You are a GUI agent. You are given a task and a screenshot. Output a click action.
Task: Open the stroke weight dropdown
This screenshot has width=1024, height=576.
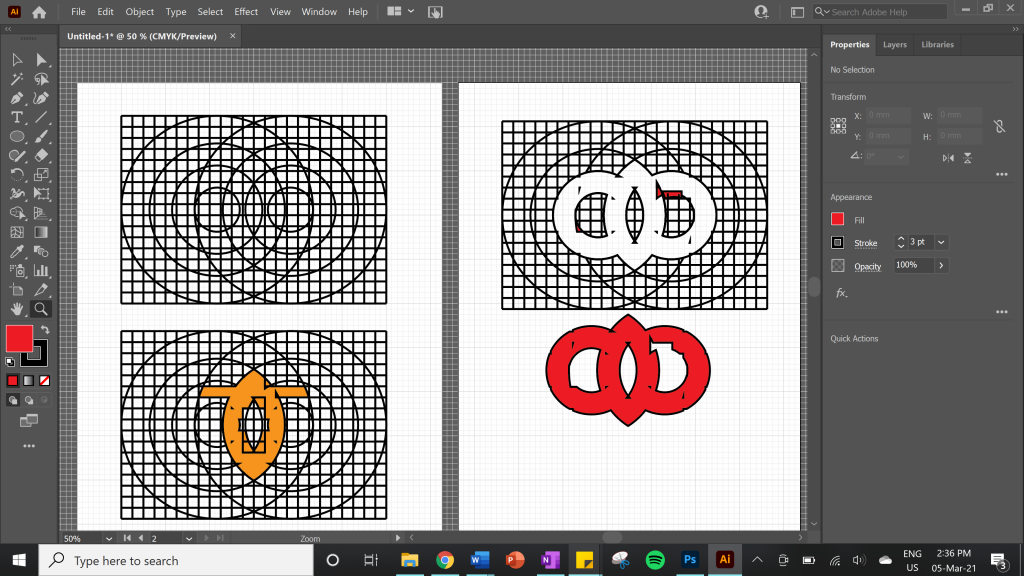pos(941,242)
